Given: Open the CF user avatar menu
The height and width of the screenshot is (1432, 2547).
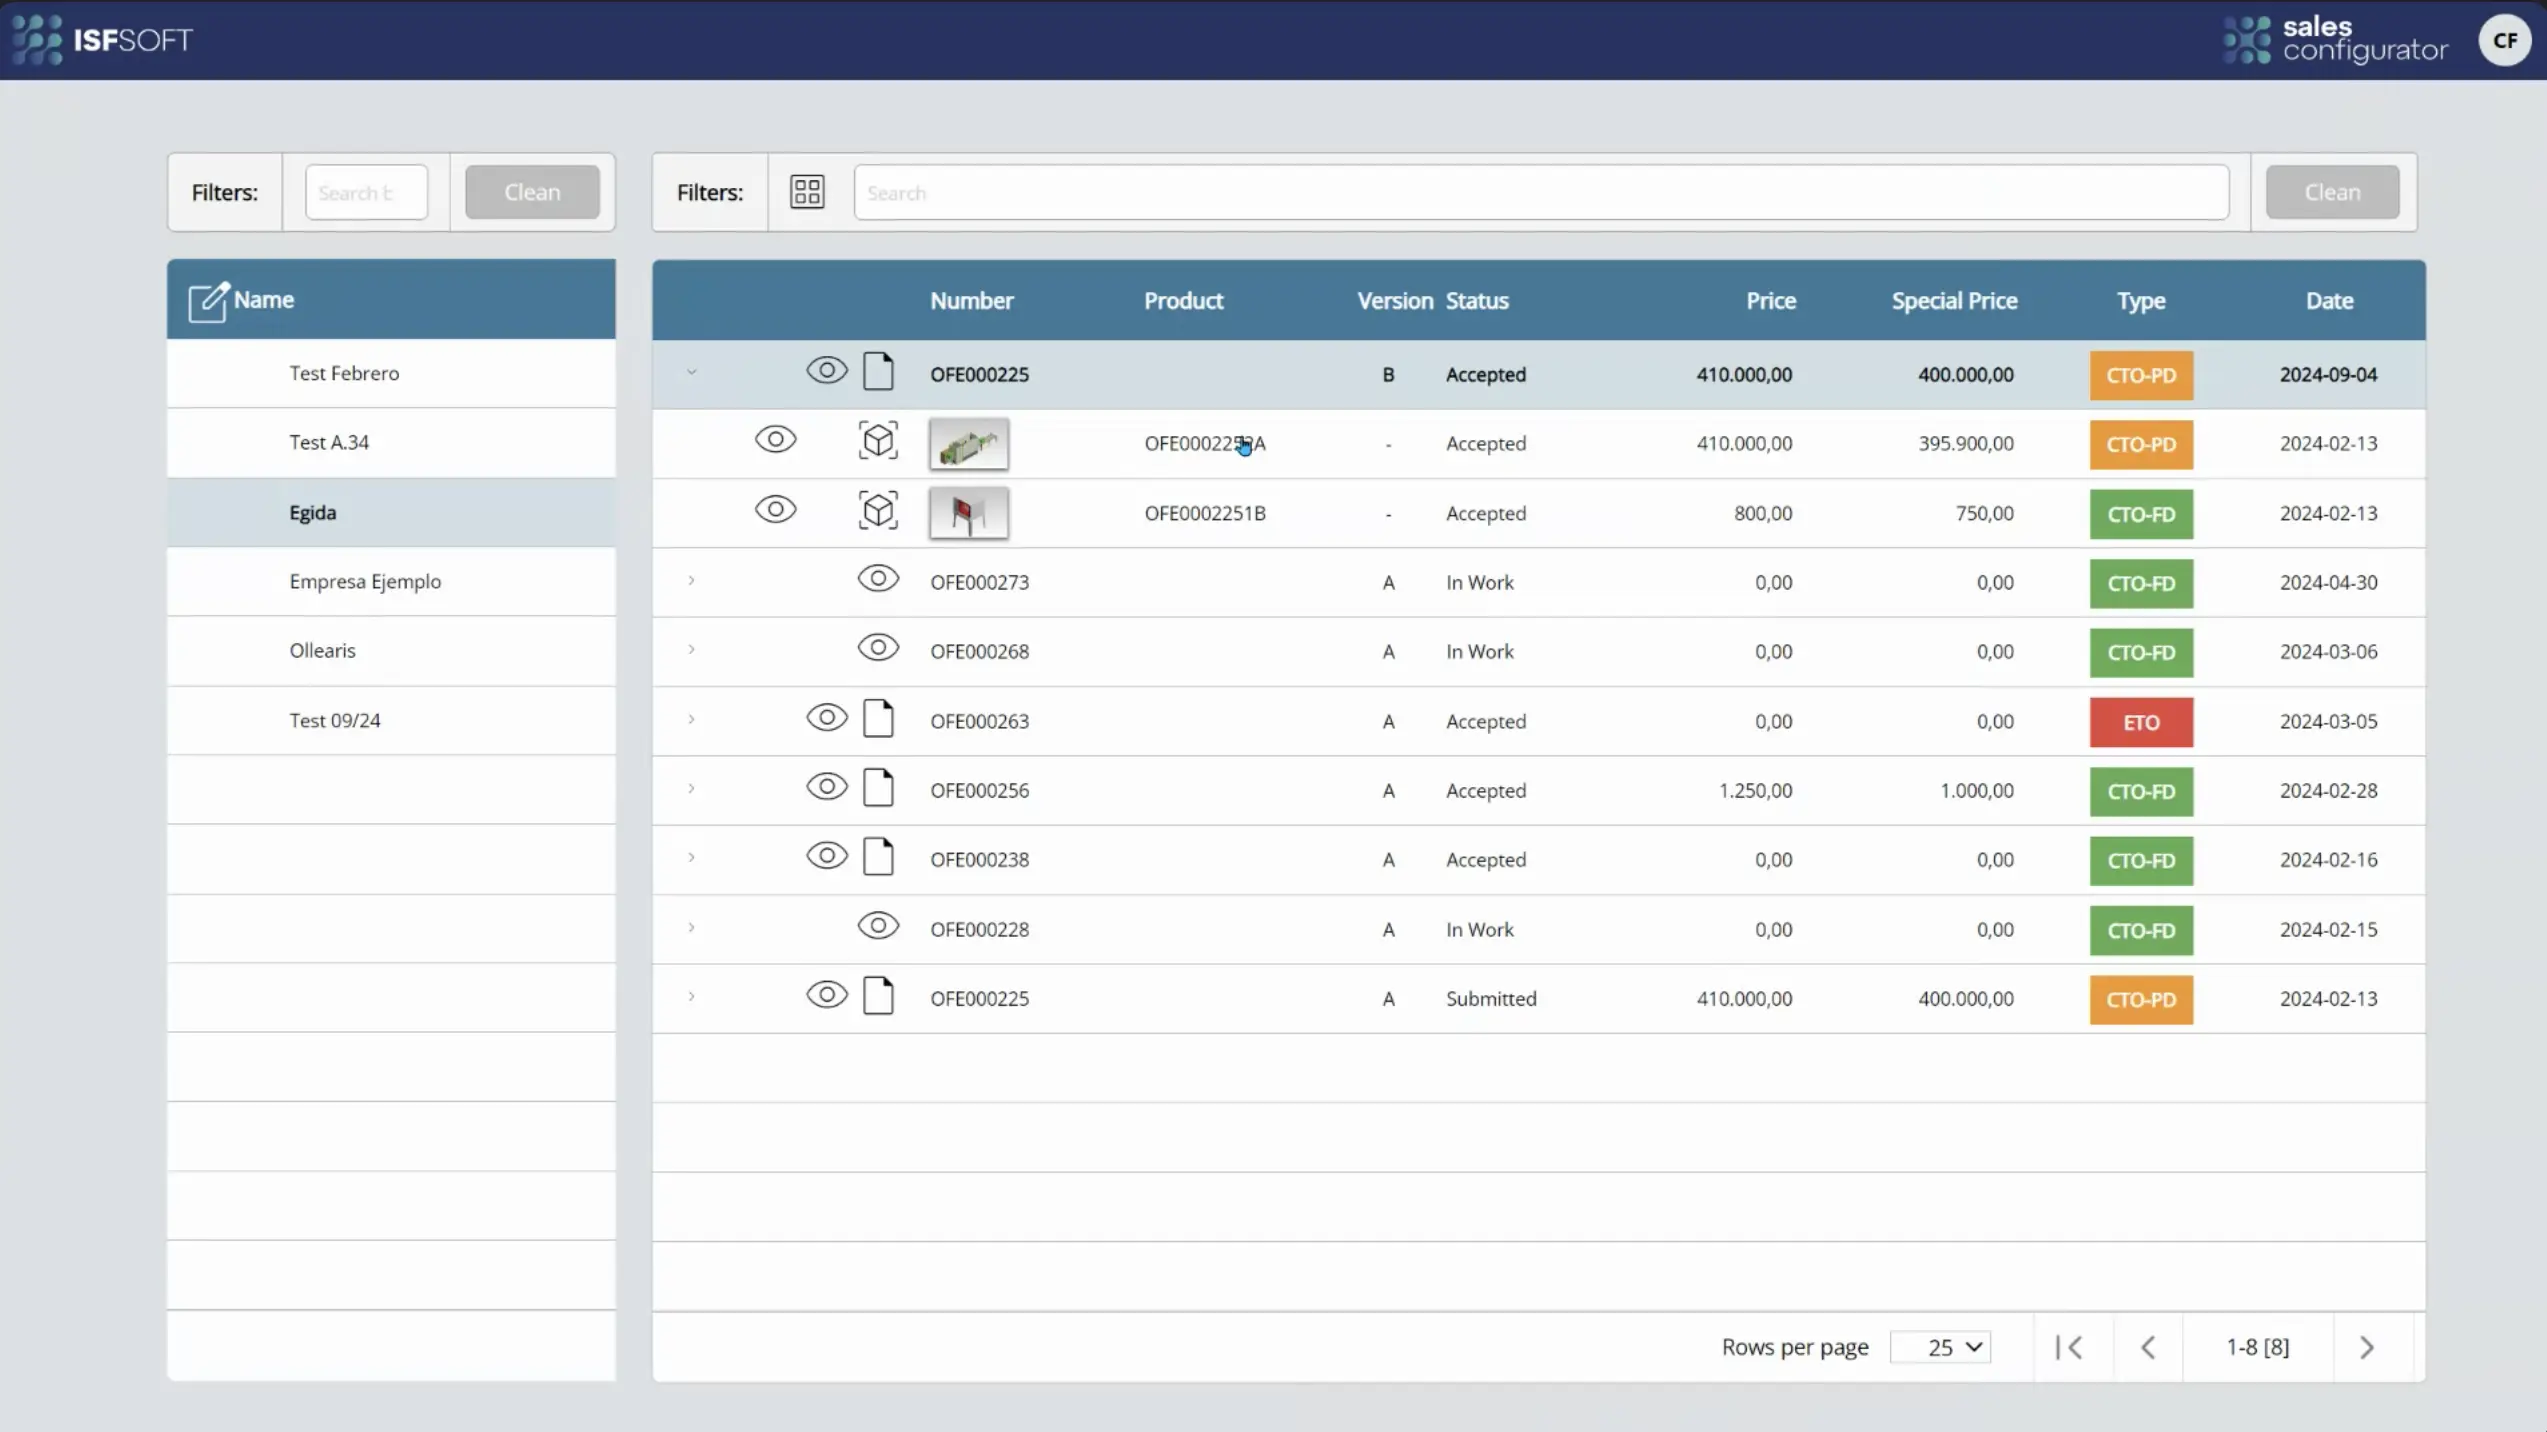Looking at the screenshot, I should tap(2504, 40).
